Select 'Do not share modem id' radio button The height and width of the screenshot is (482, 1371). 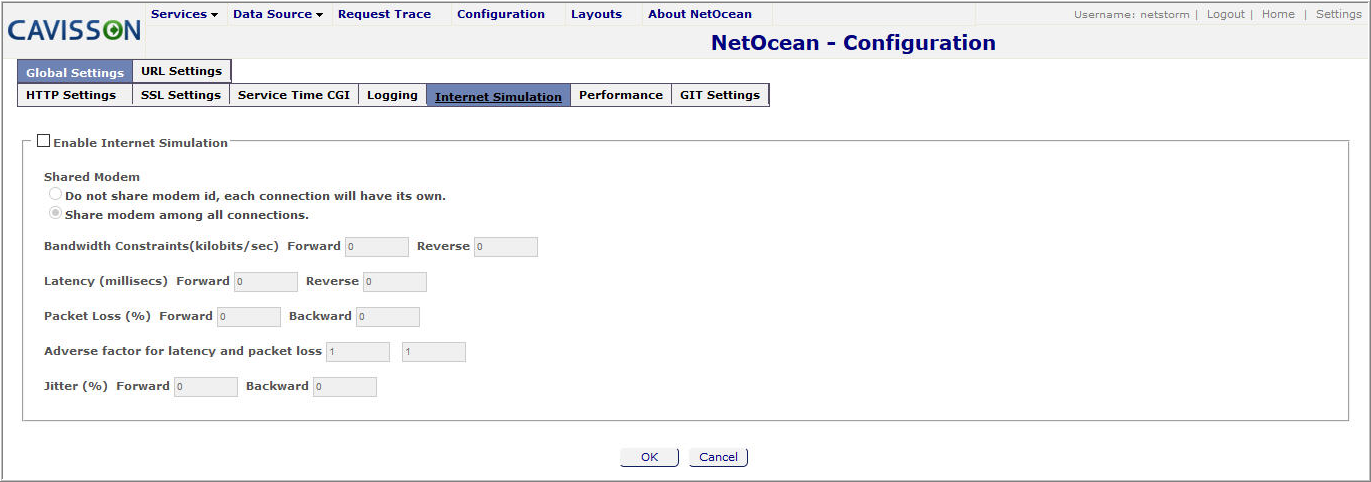(x=56, y=194)
